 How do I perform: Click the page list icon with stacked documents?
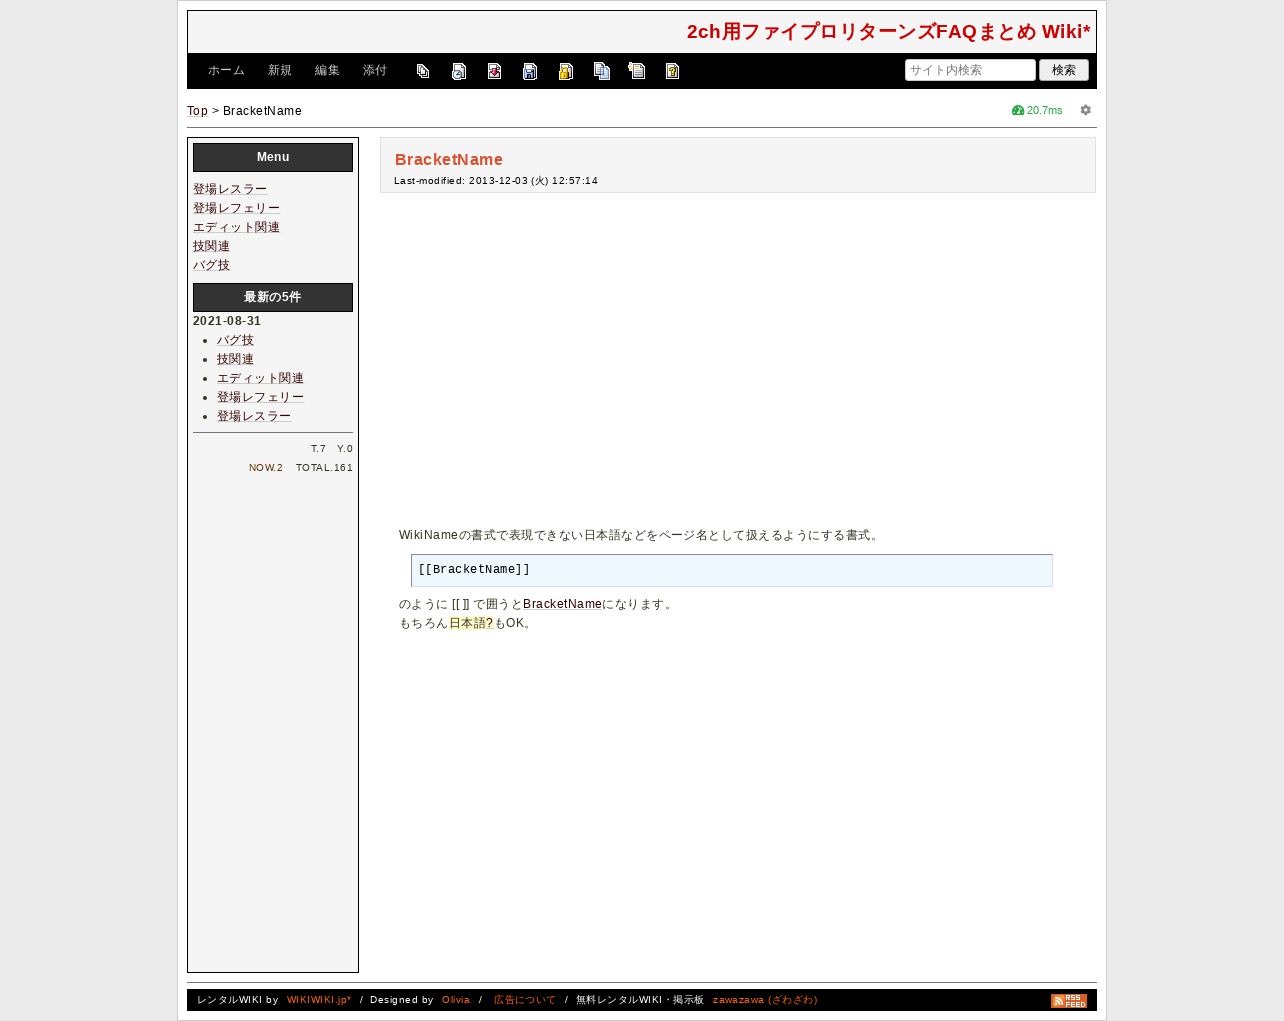point(423,71)
